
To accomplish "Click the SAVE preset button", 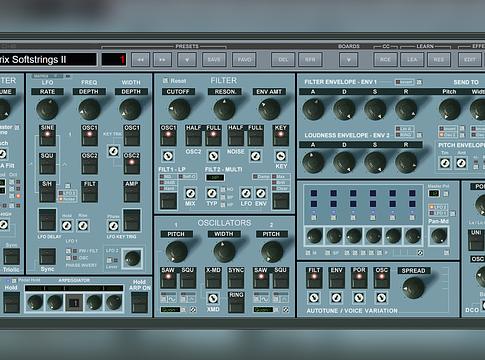I will click(214, 60).
